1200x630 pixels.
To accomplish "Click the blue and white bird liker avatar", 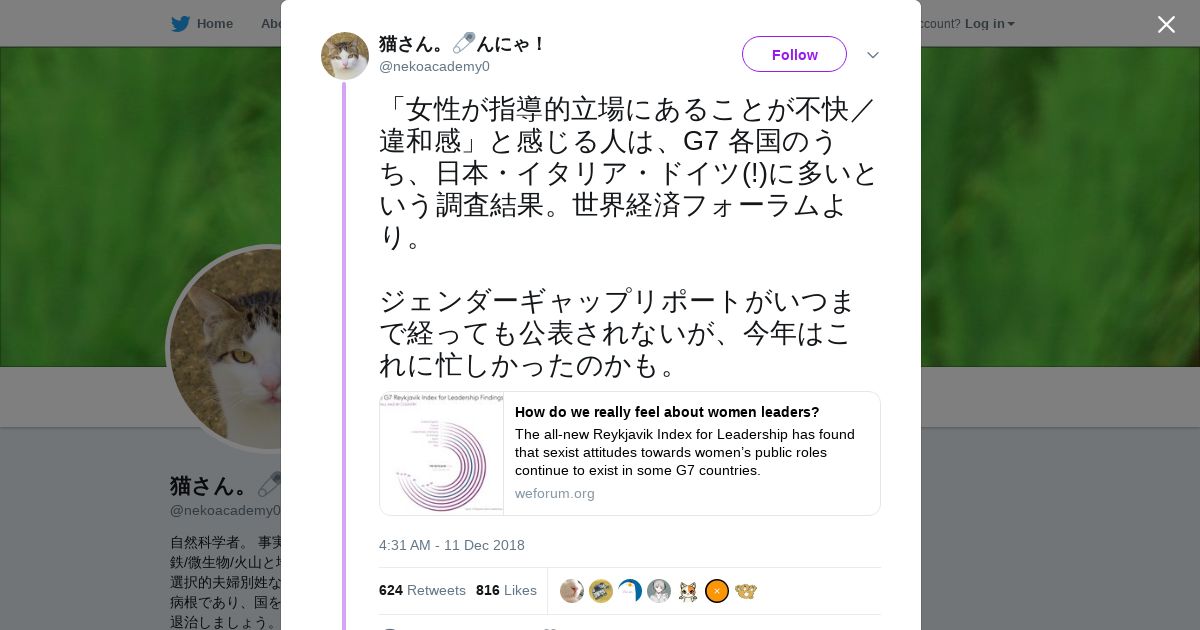I will pos(630,591).
